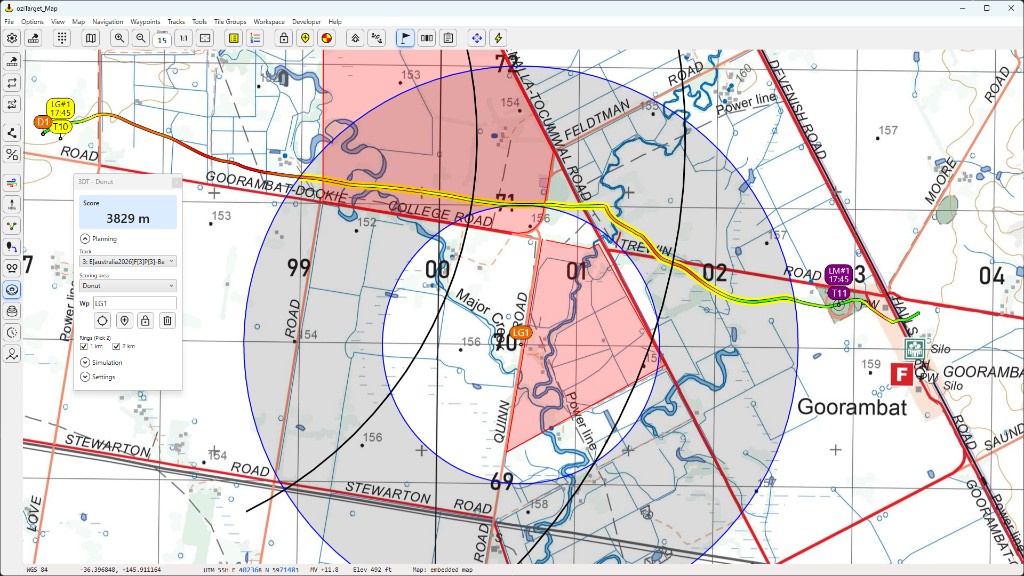This screenshot has width=1024, height=576.
Task: Click the colored list lines icon
Action: coord(255,38)
